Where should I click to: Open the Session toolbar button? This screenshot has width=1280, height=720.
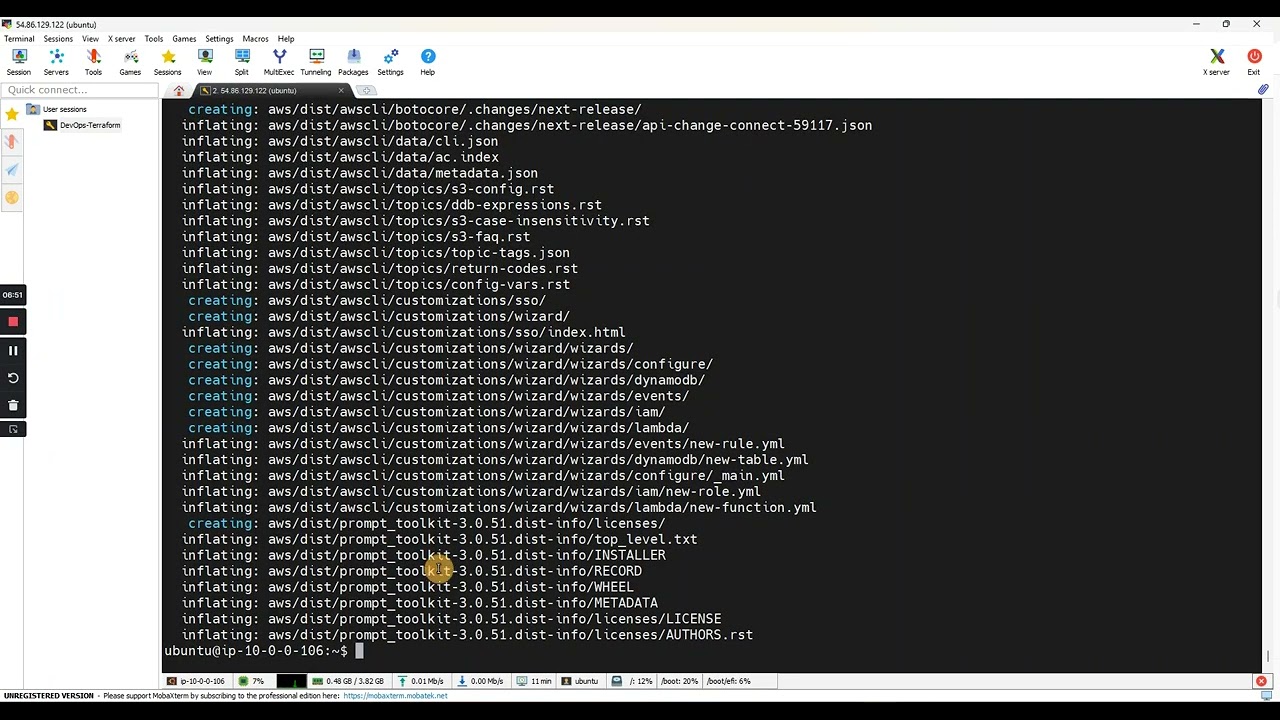point(19,62)
